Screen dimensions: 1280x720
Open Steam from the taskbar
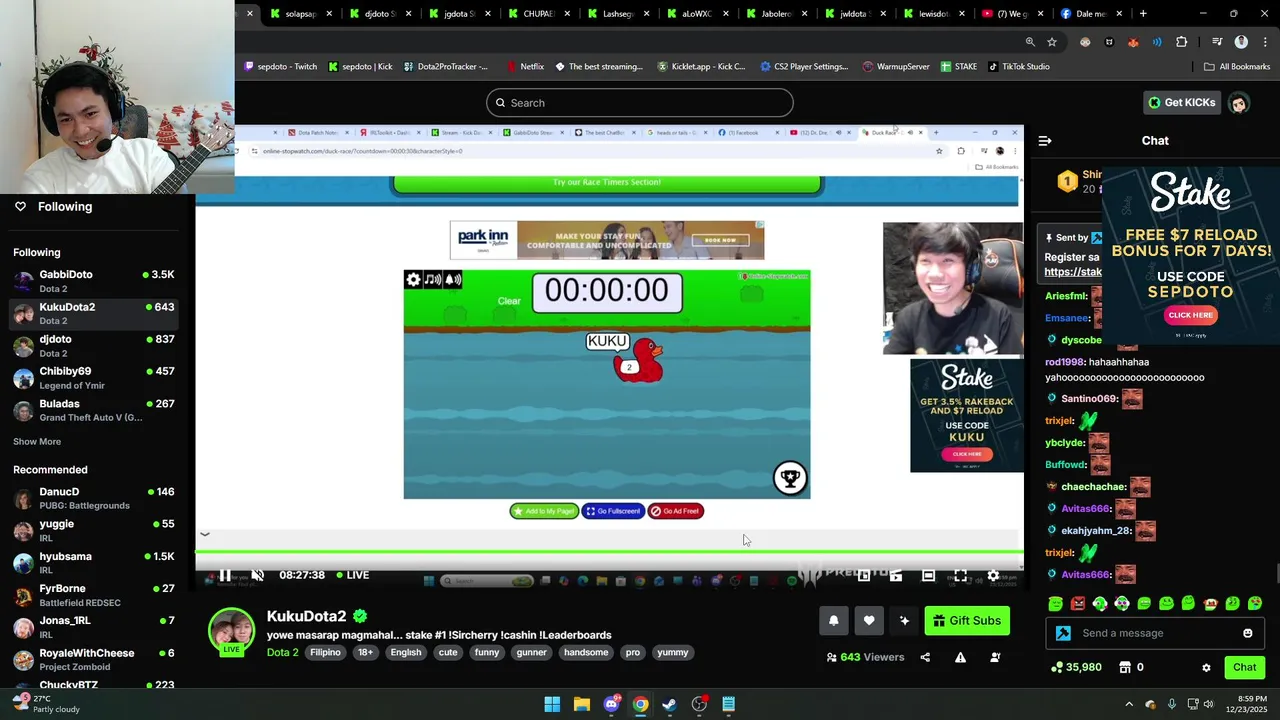(669, 704)
